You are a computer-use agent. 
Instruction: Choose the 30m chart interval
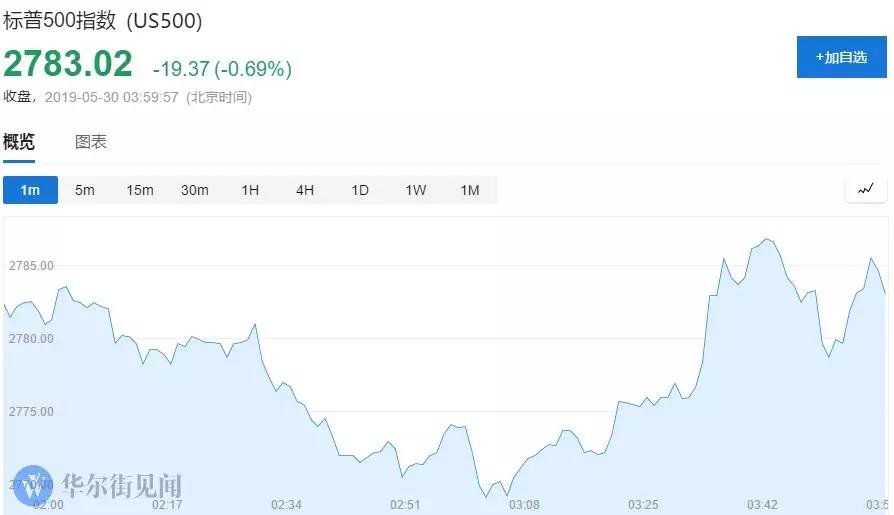(x=194, y=190)
